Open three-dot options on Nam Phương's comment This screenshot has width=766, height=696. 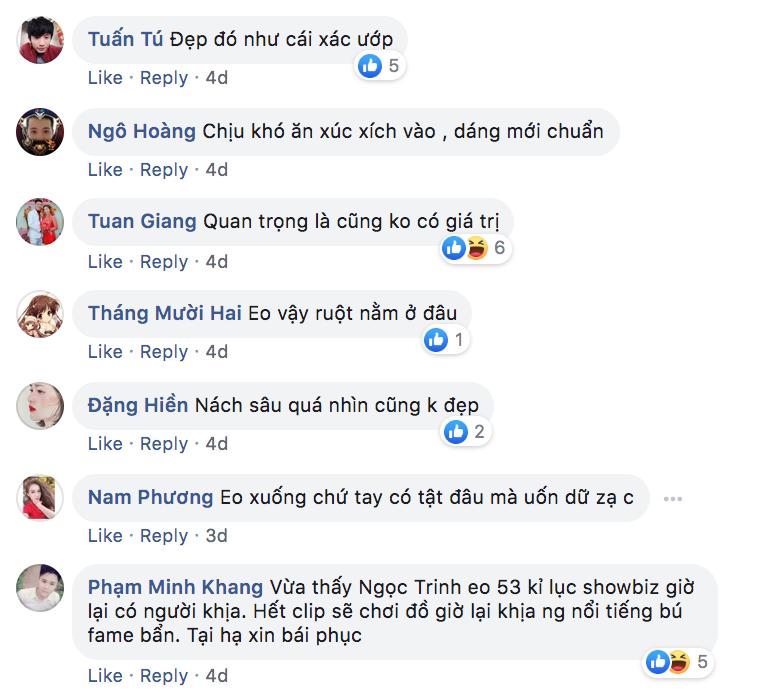tap(672, 498)
